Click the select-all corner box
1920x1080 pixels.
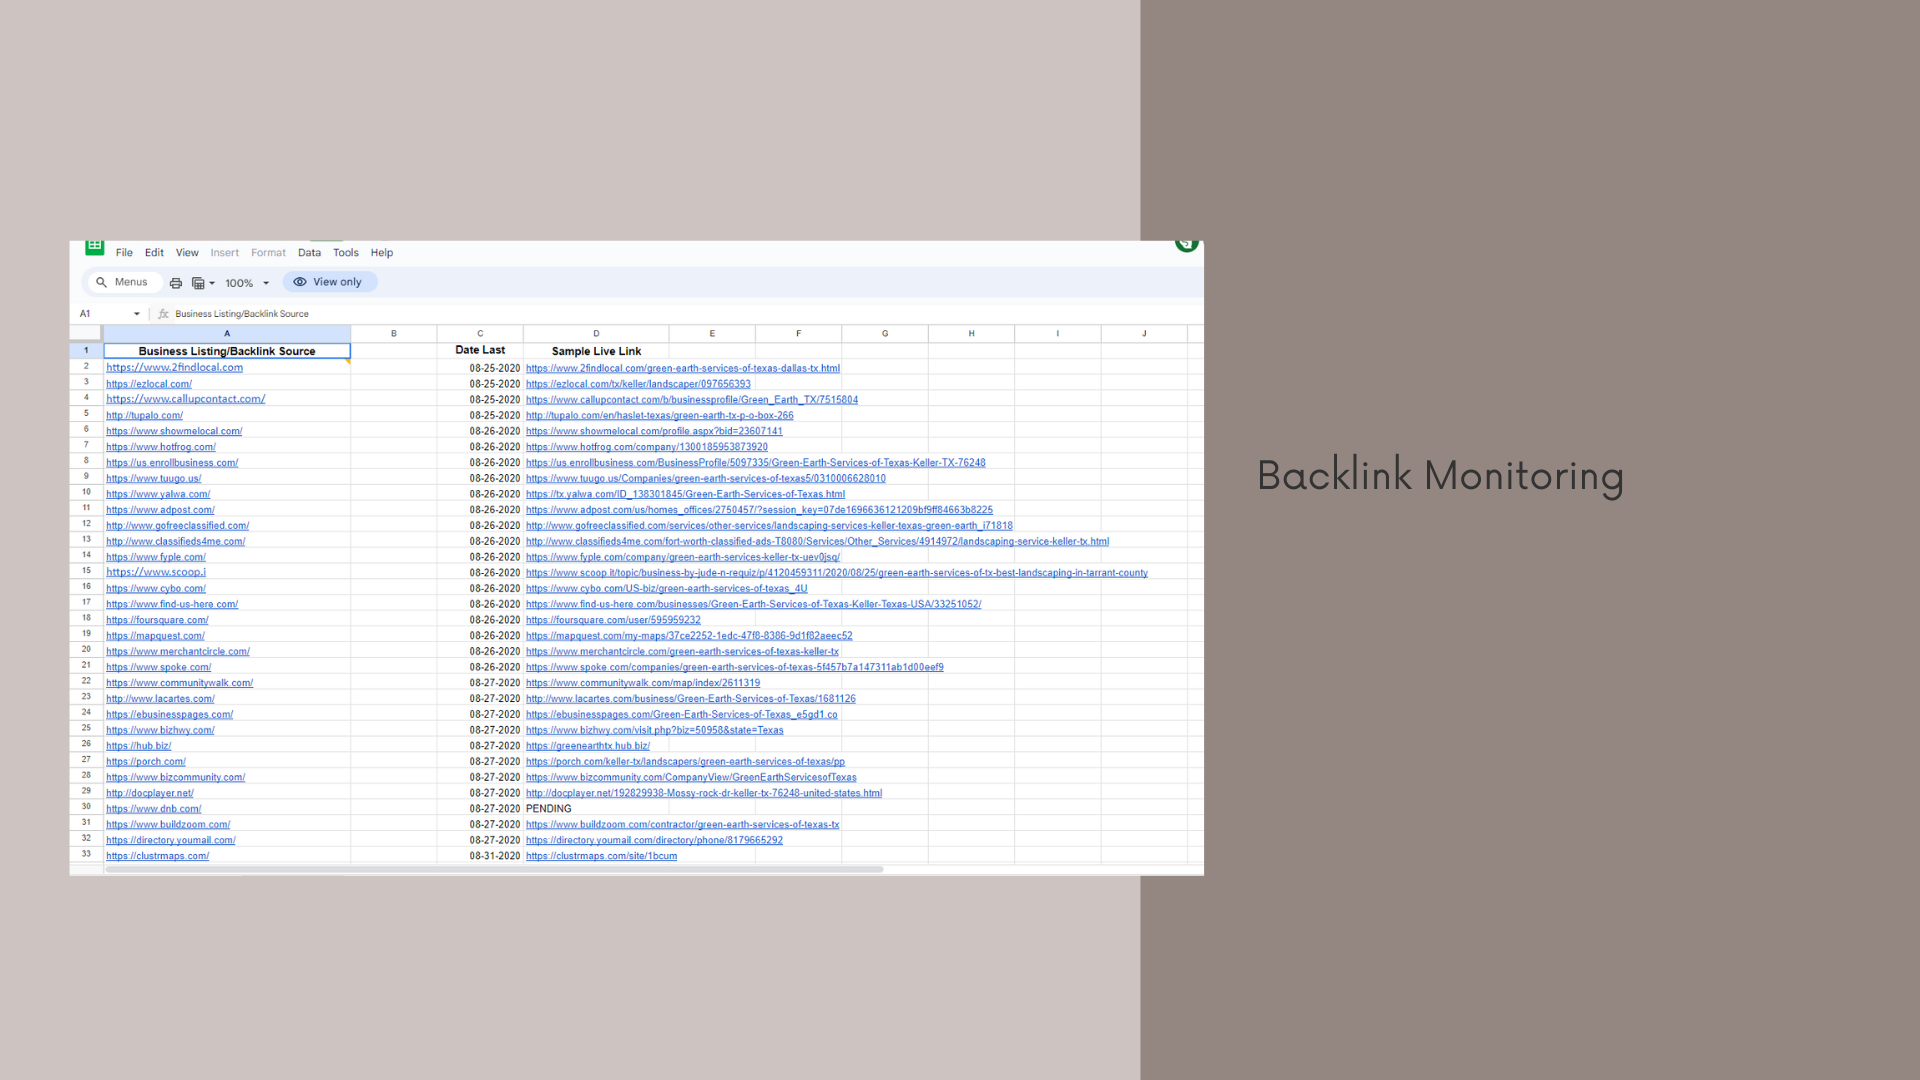pos(86,333)
